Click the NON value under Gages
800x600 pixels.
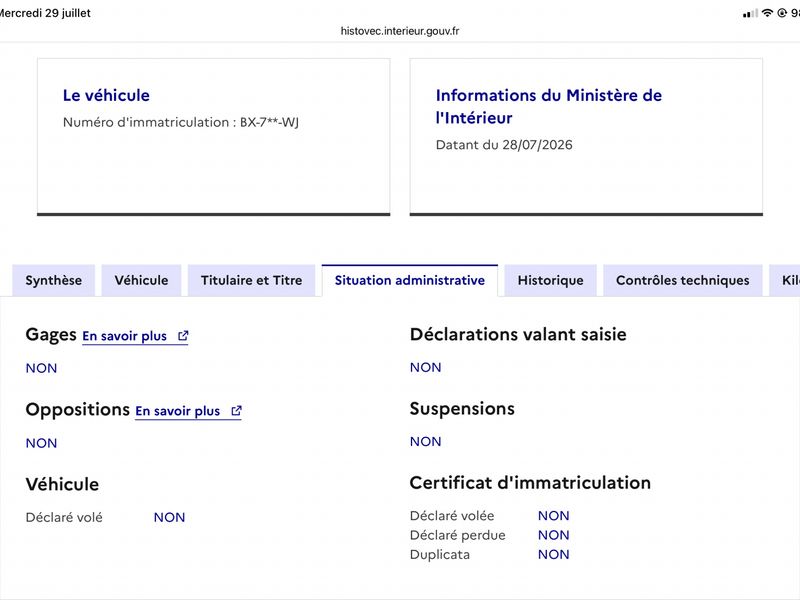41,368
